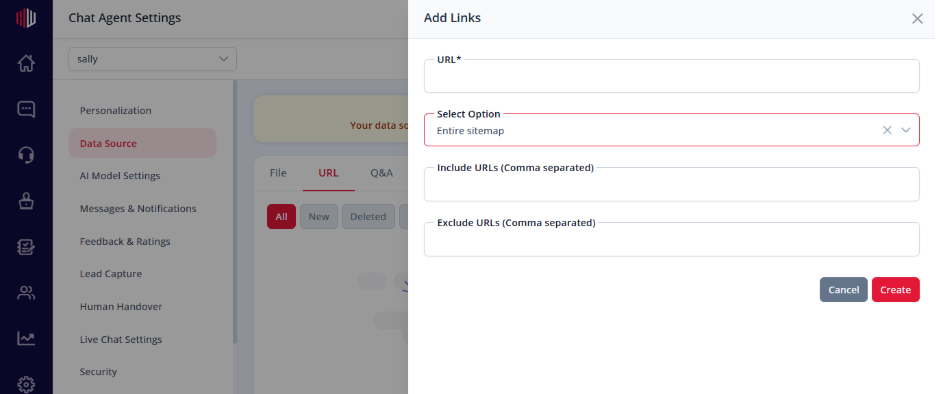Close the Add Links panel
Screen dimensions: 936x394
click(x=917, y=19)
